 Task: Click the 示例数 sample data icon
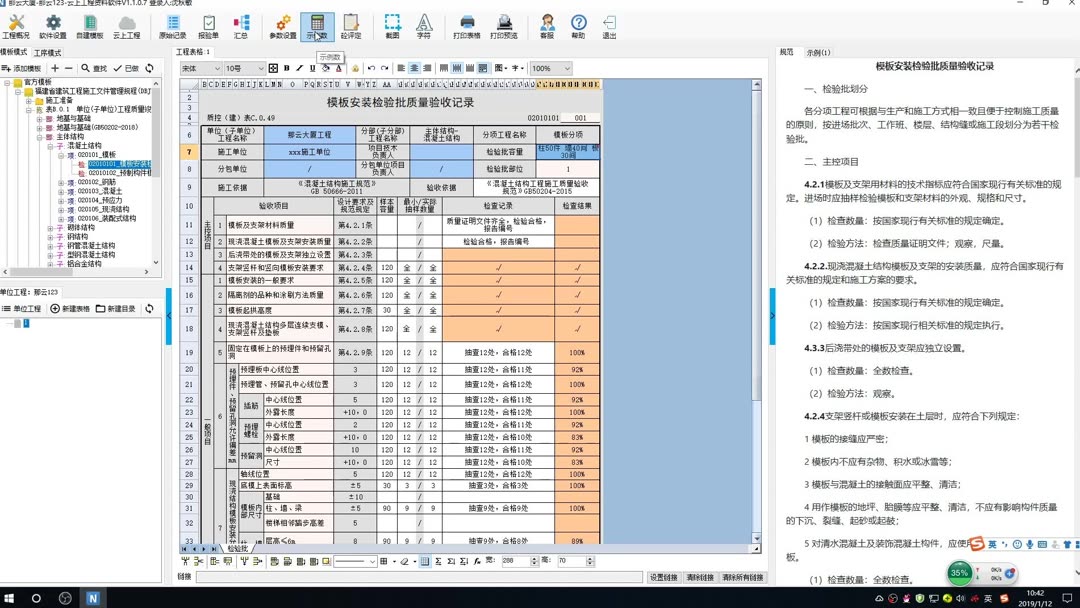pos(317,26)
